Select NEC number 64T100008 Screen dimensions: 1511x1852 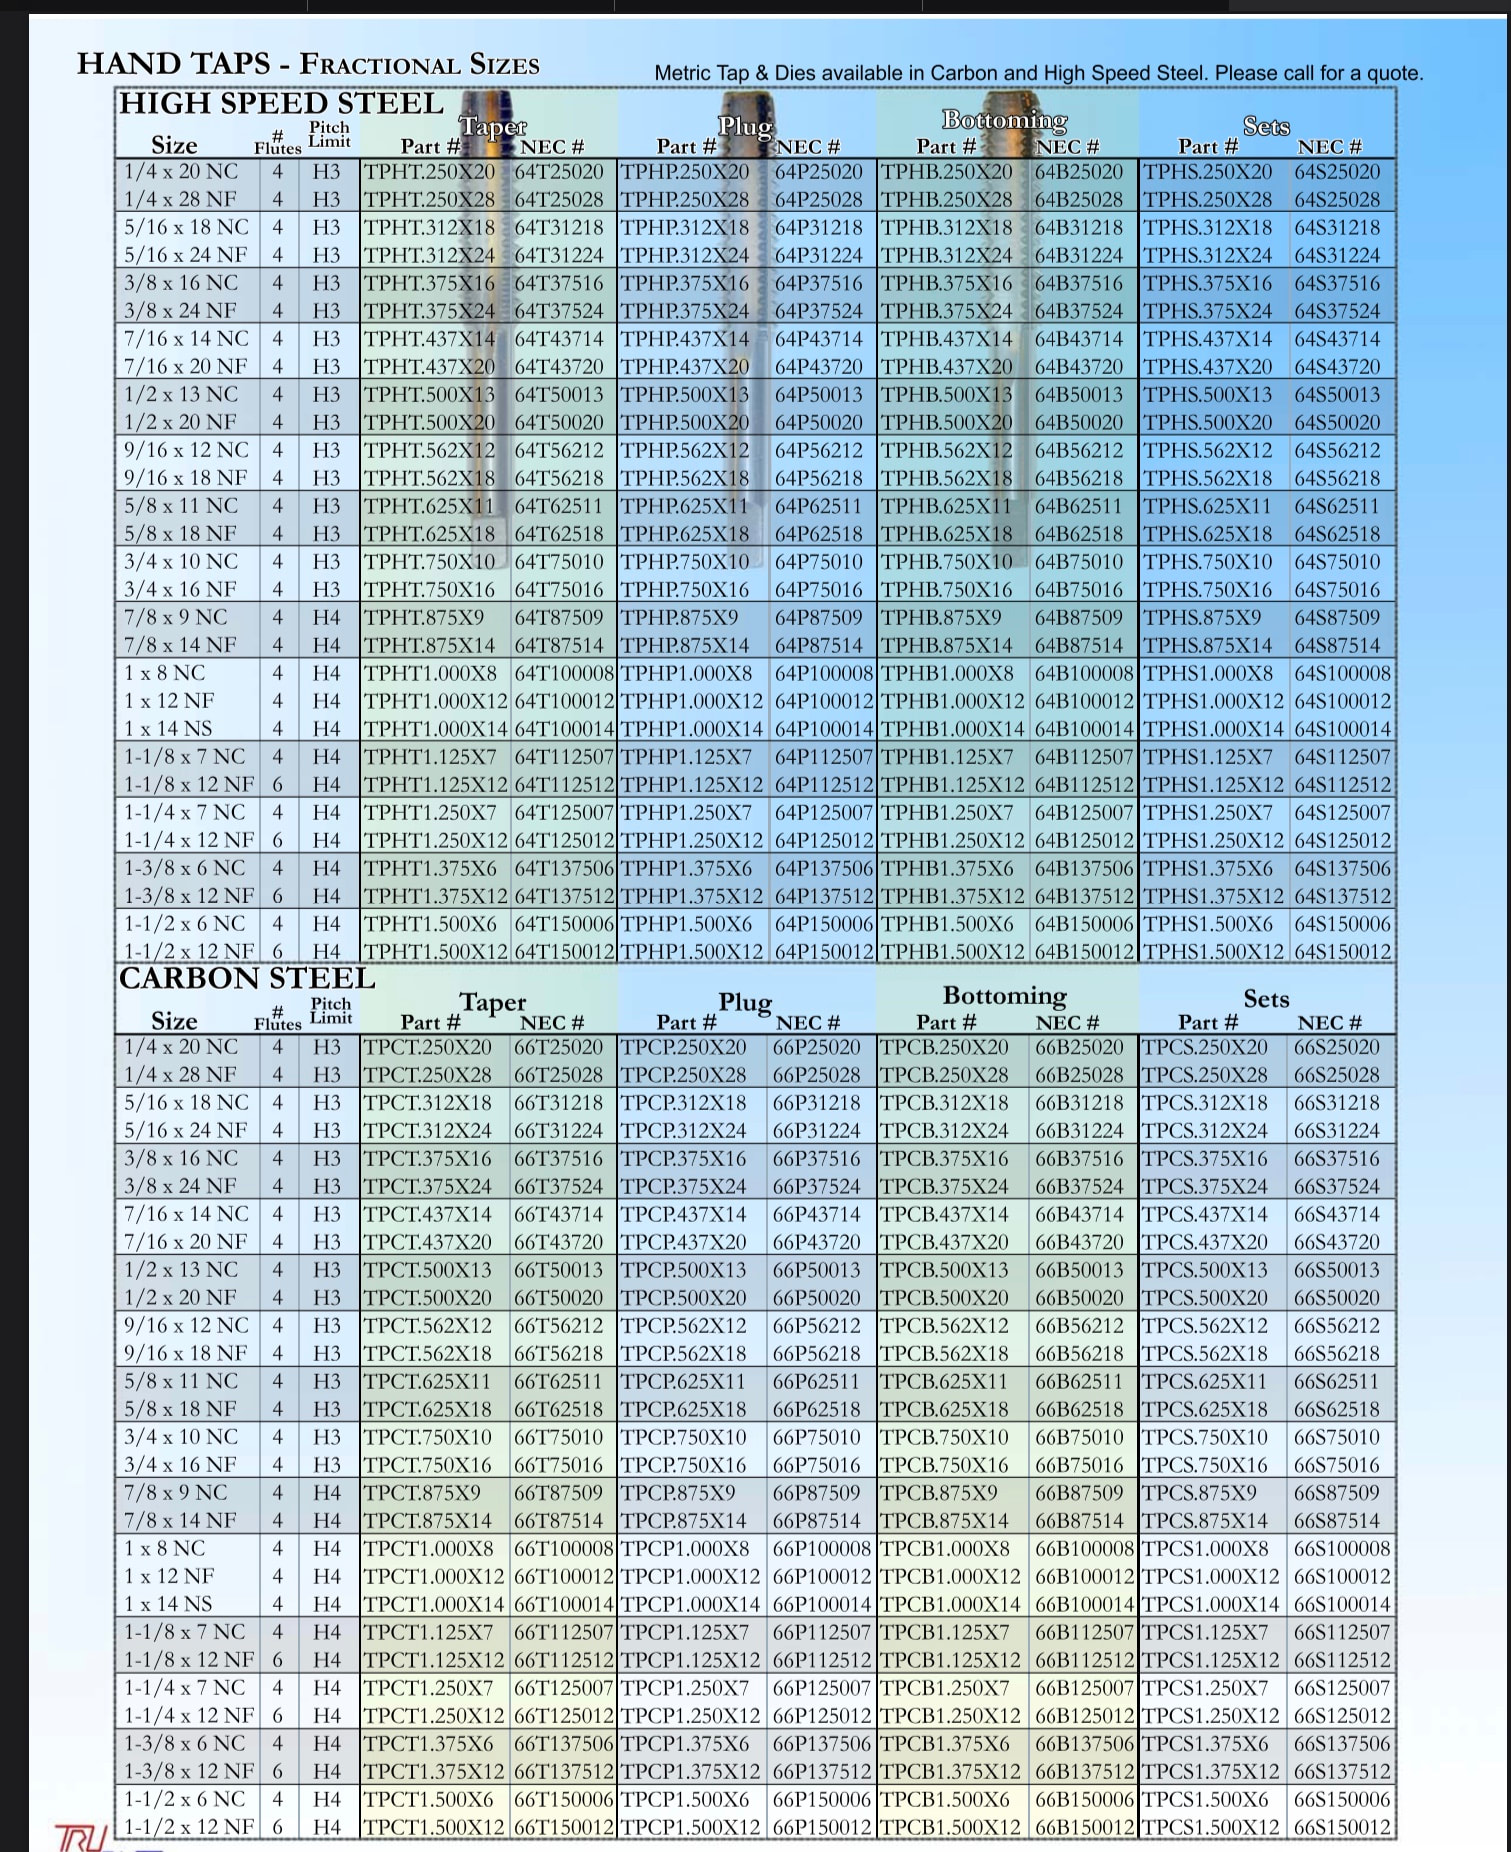565,674
